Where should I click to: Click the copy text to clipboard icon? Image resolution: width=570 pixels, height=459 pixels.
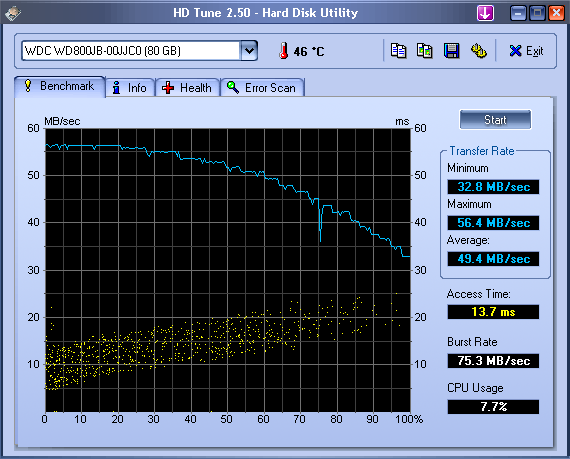tap(398, 51)
